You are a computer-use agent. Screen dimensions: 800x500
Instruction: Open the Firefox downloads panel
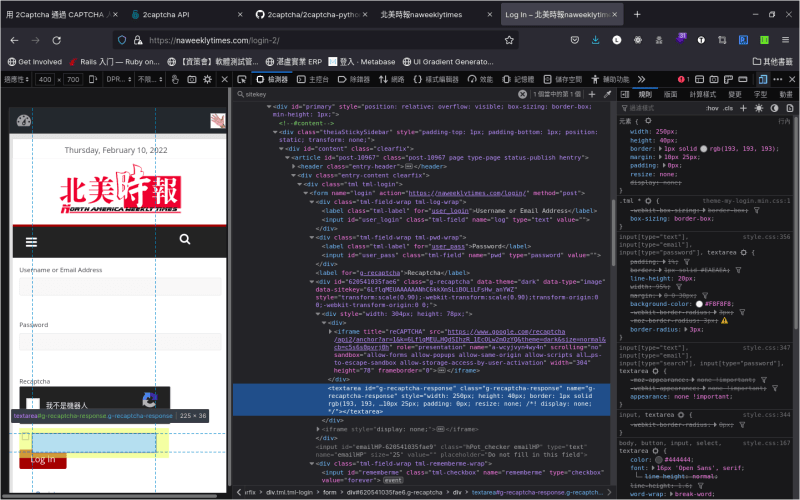[x=595, y=40]
